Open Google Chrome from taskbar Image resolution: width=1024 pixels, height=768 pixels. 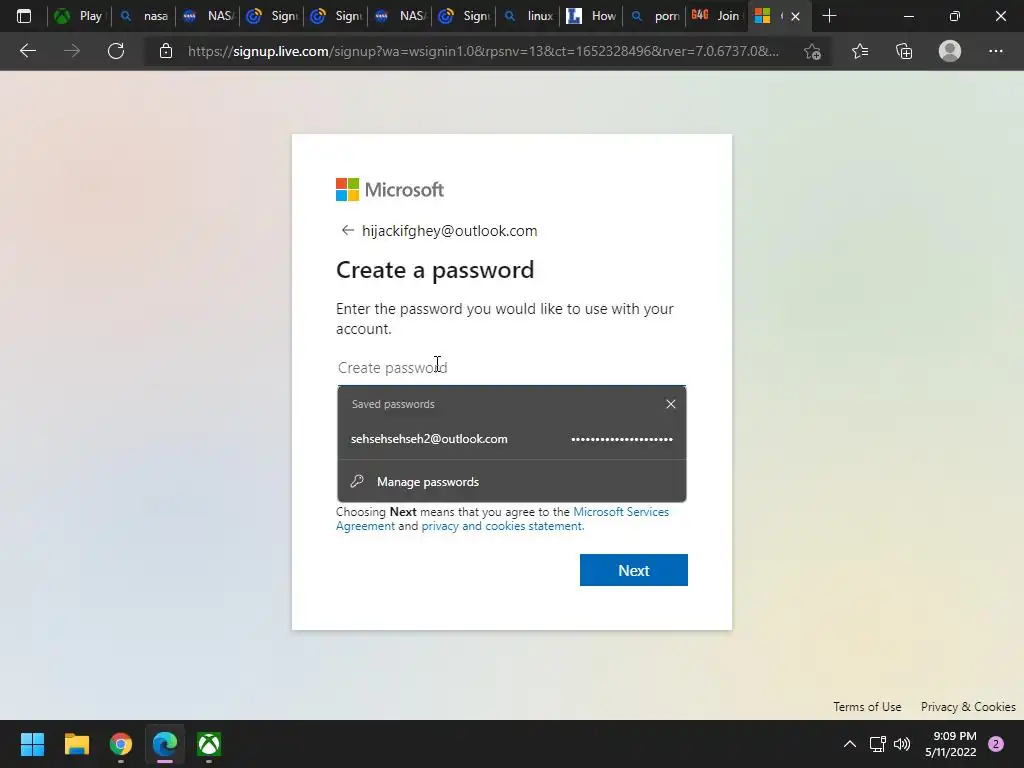(x=121, y=744)
